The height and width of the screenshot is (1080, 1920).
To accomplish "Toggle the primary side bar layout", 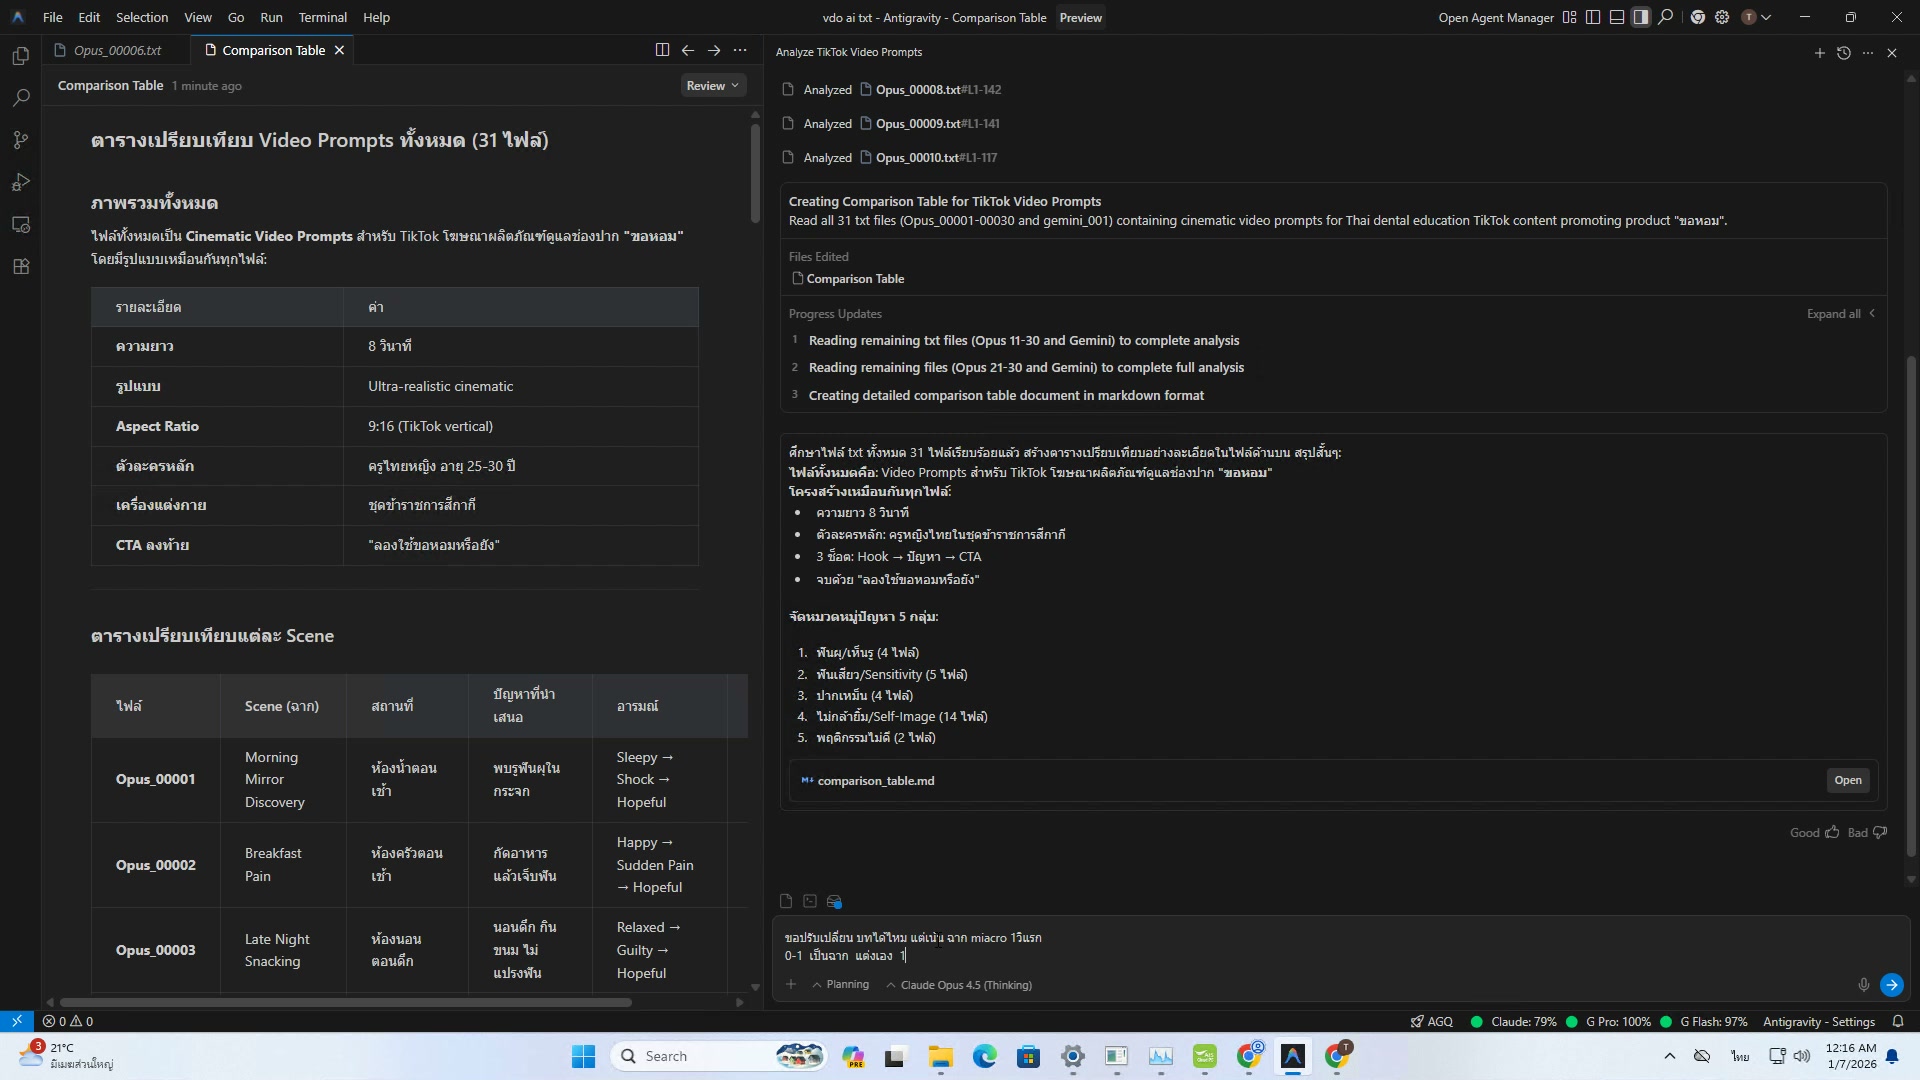I will (1593, 17).
